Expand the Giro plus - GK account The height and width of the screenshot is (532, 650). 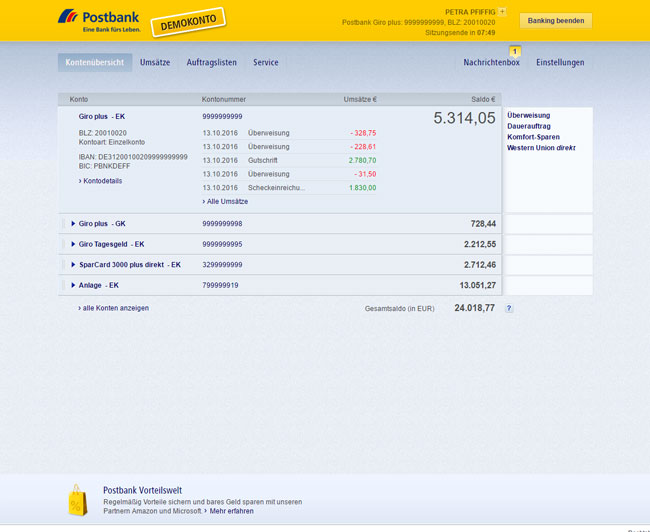tap(74, 224)
